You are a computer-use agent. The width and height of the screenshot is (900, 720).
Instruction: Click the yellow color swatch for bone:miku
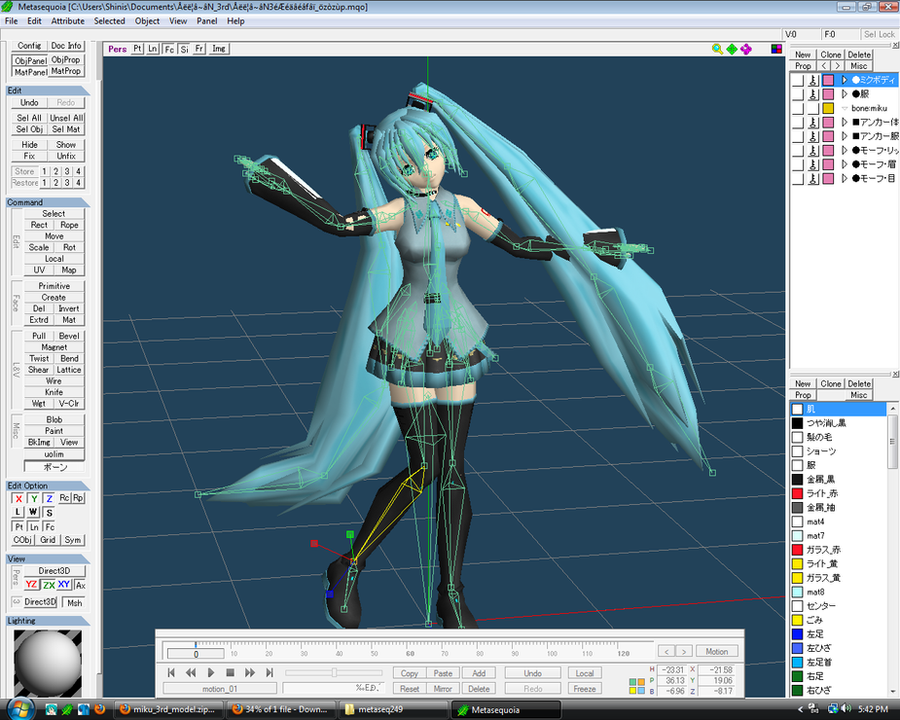click(x=828, y=109)
